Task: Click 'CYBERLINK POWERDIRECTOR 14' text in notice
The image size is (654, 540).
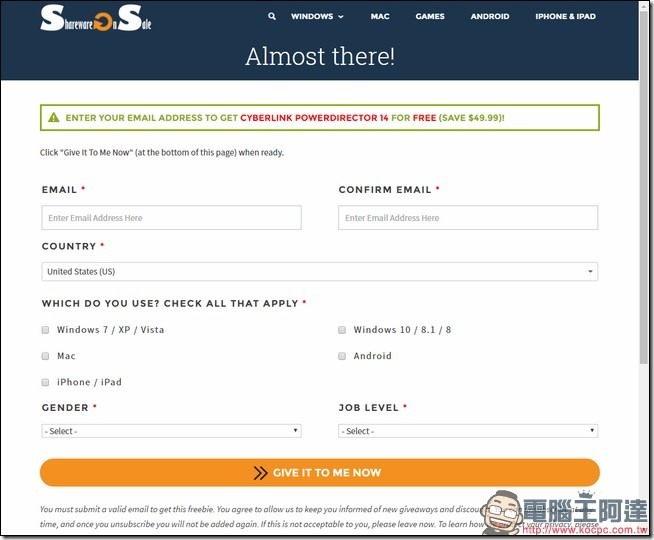Action: coord(314,118)
